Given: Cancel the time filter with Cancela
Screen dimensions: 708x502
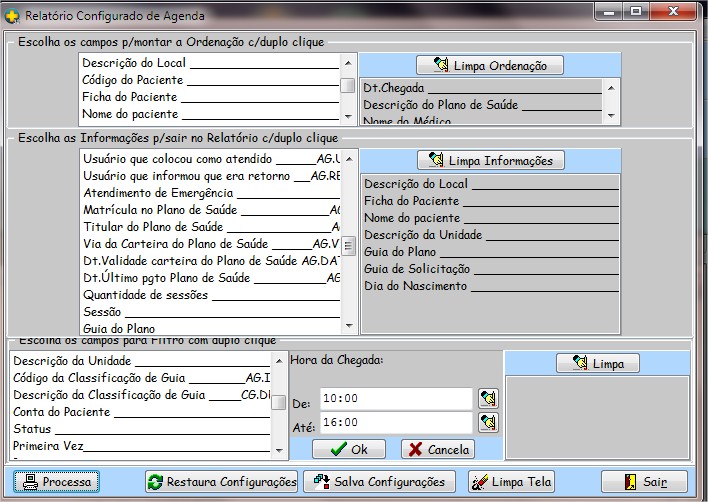Looking at the screenshot, I should point(437,449).
